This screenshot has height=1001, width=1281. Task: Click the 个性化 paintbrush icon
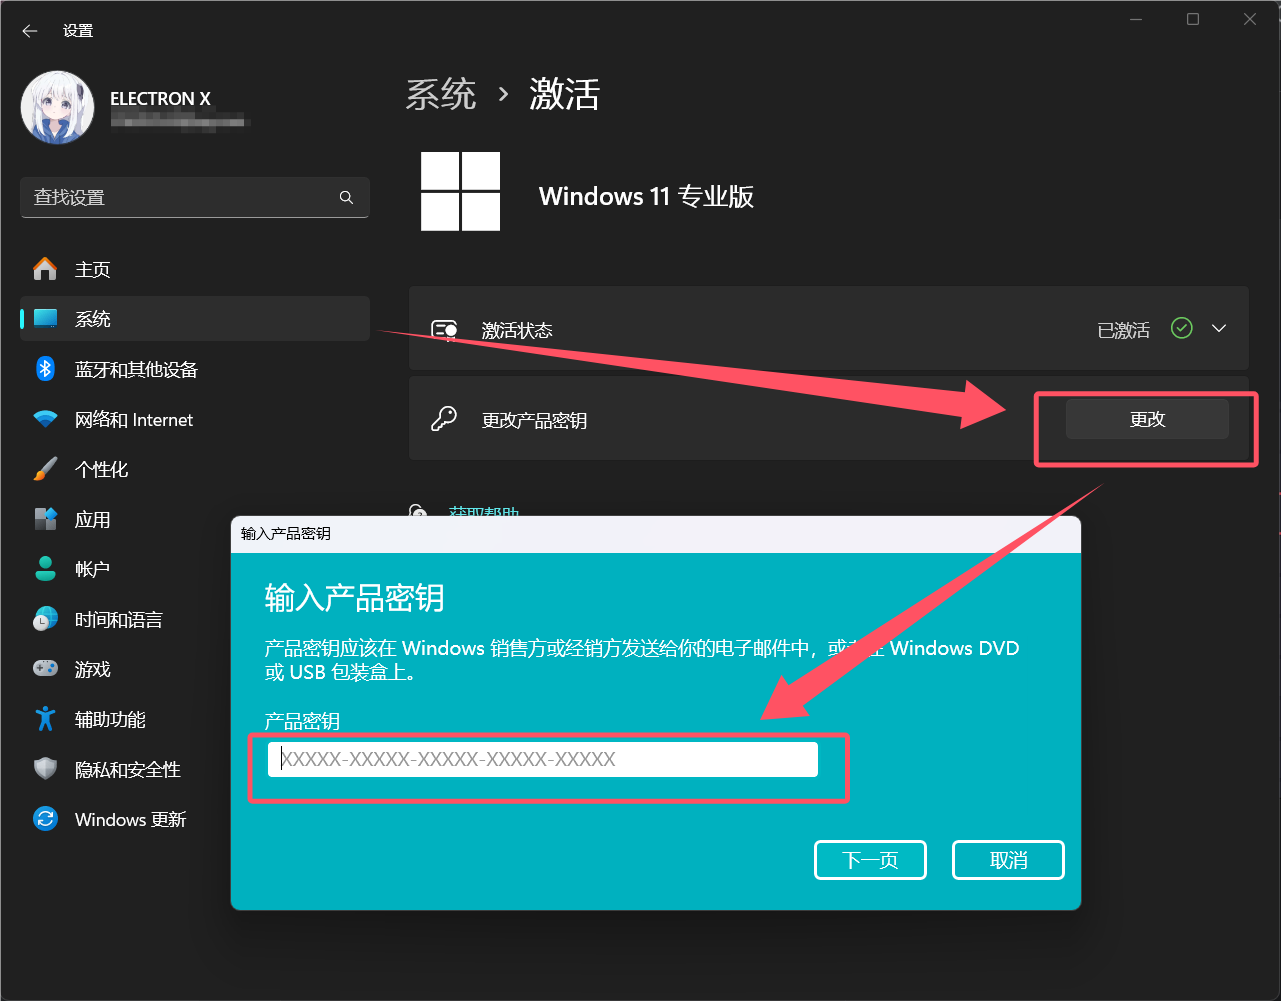click(45, 469)
